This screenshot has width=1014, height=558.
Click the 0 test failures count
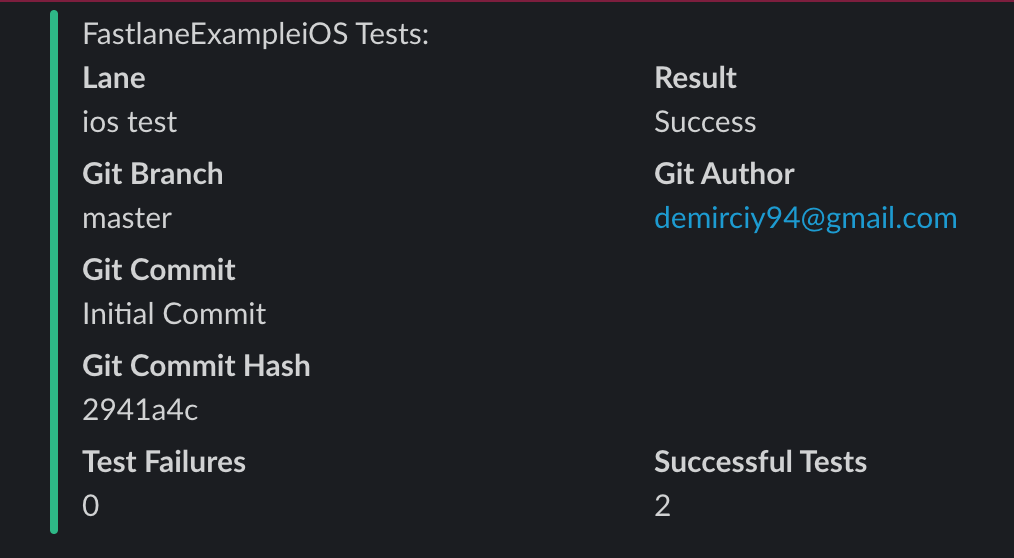(x=91, y=506)
